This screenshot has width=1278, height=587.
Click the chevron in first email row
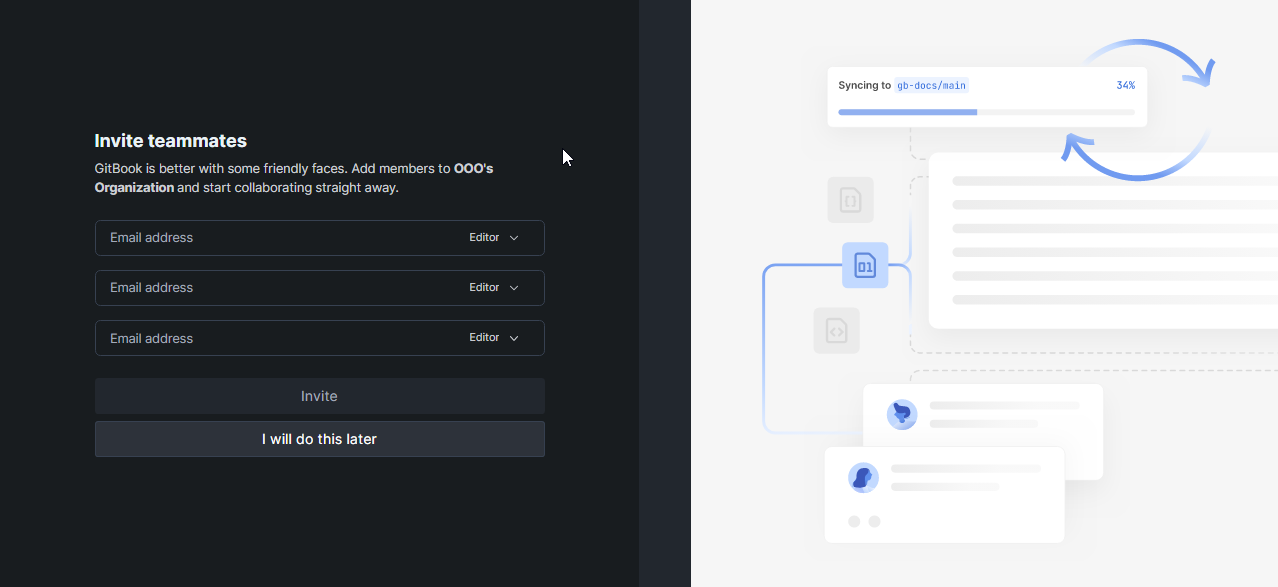tap(514, 238)
